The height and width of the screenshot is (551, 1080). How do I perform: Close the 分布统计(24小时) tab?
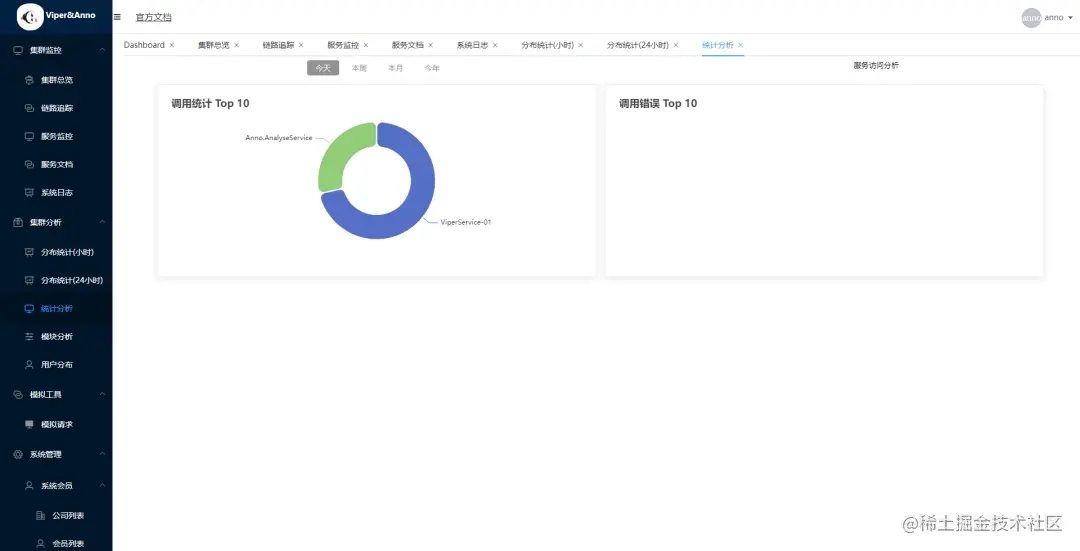[x=676, y=45]
